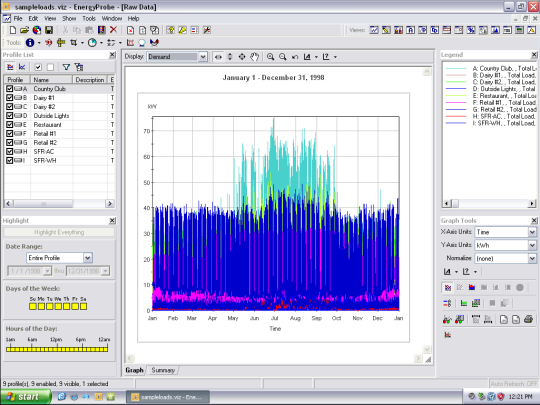Create a new file from toolbar
The width and height of the screenshot is (540, 405).
(13, 30)
